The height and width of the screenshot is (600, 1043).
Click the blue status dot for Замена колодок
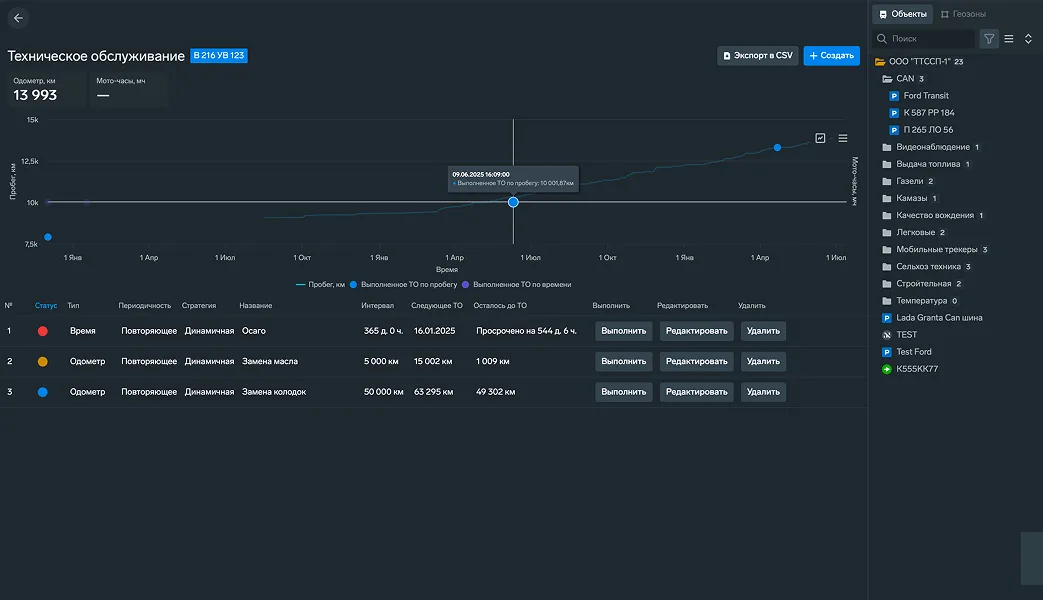[x=43, y=392]
